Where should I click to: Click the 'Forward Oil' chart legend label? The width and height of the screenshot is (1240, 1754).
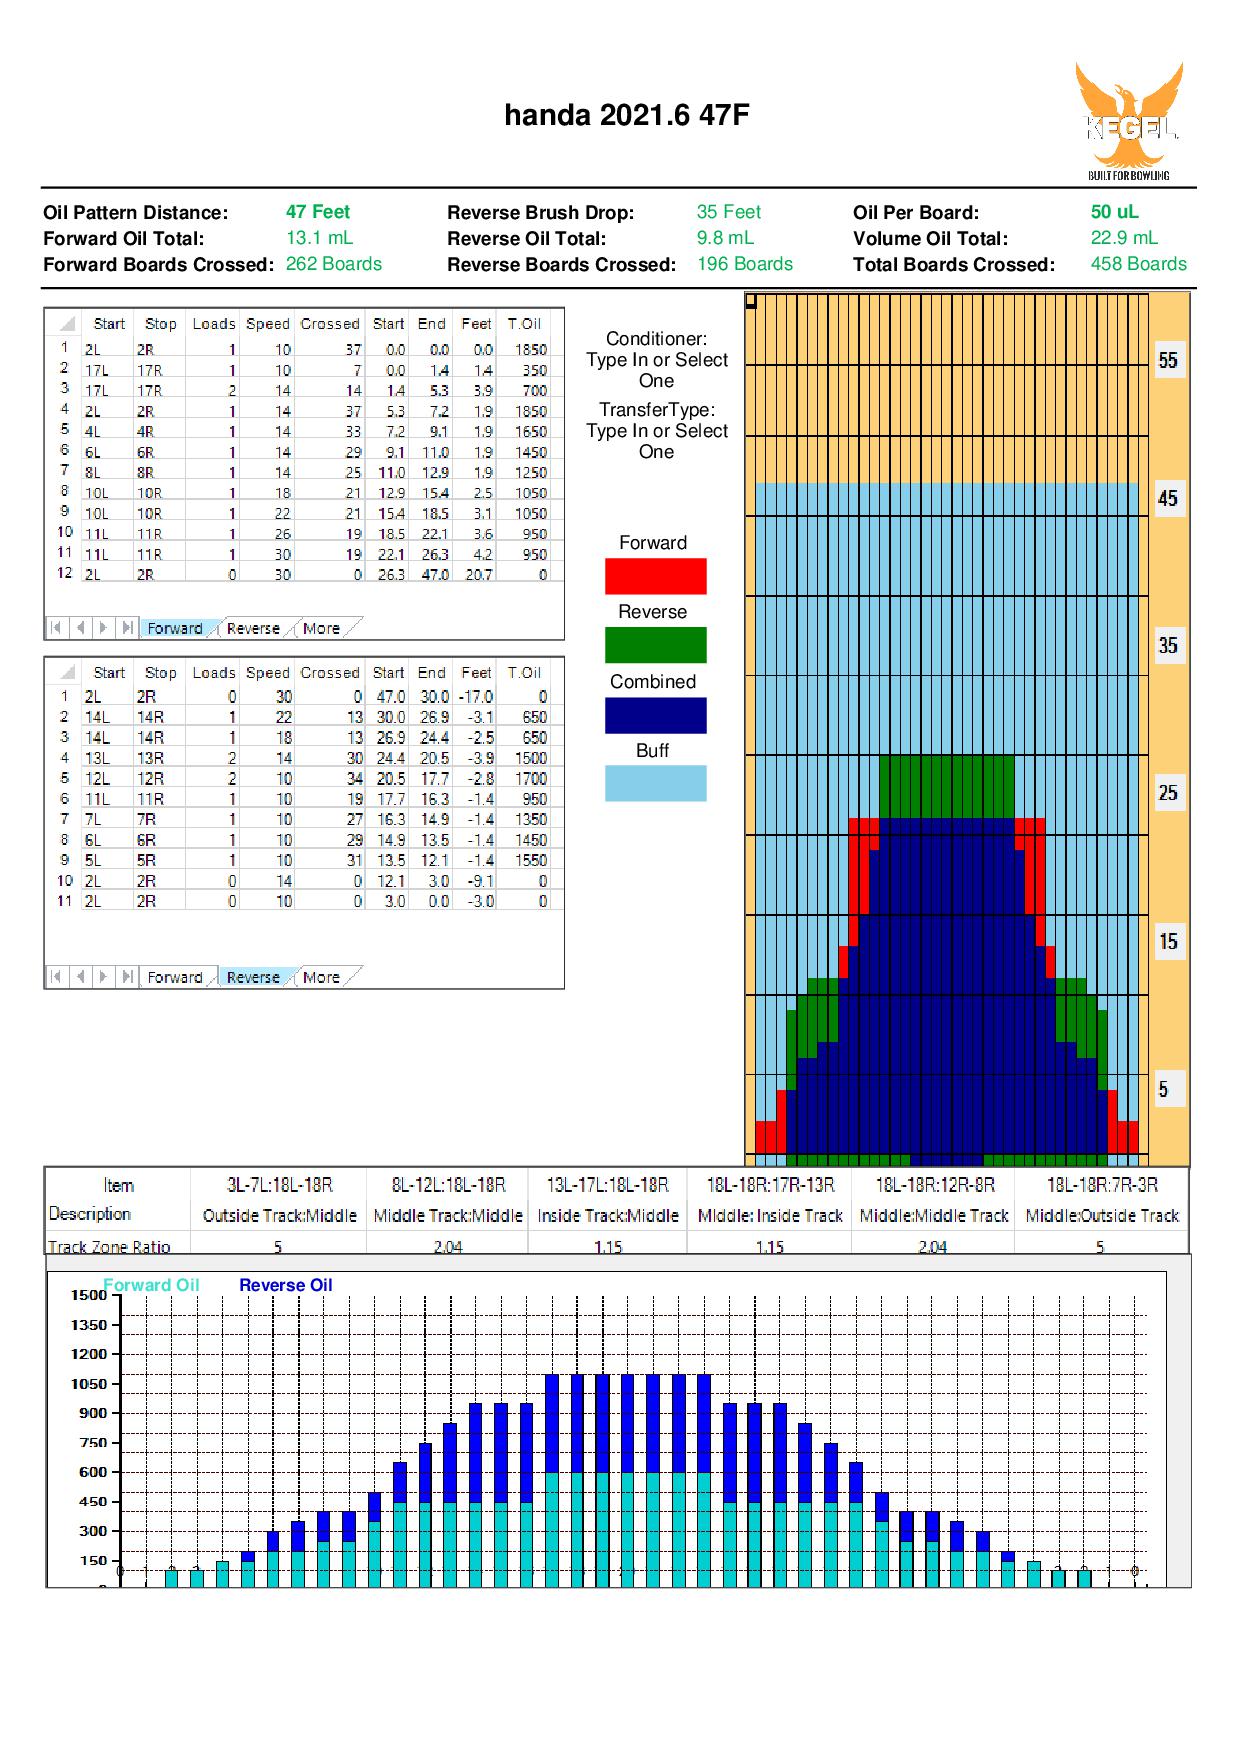pos(151,1285)
